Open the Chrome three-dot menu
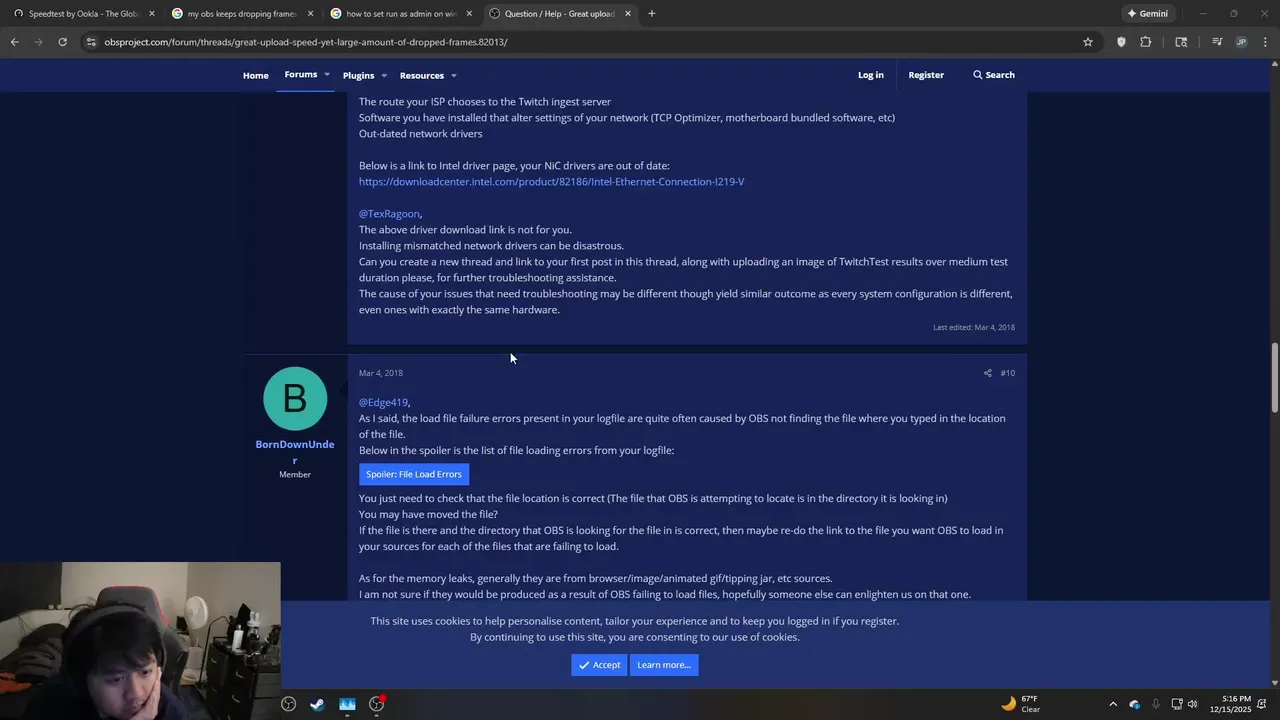Viewport: 1280px width, 720px height. click(x=1266, y=42)
